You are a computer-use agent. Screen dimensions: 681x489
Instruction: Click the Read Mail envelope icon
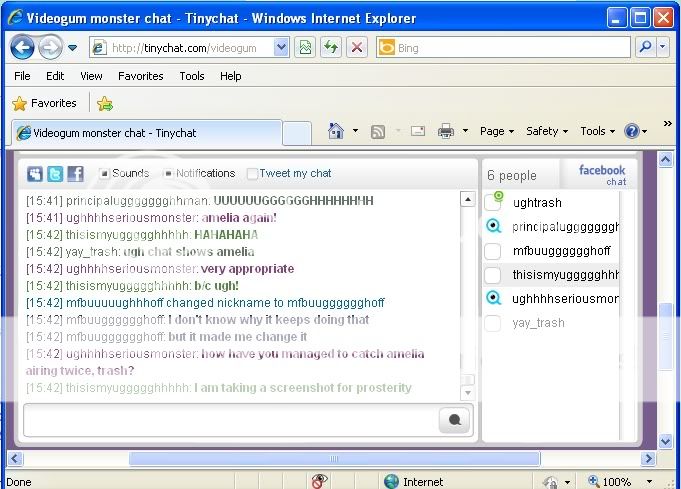tap(418, 131)
